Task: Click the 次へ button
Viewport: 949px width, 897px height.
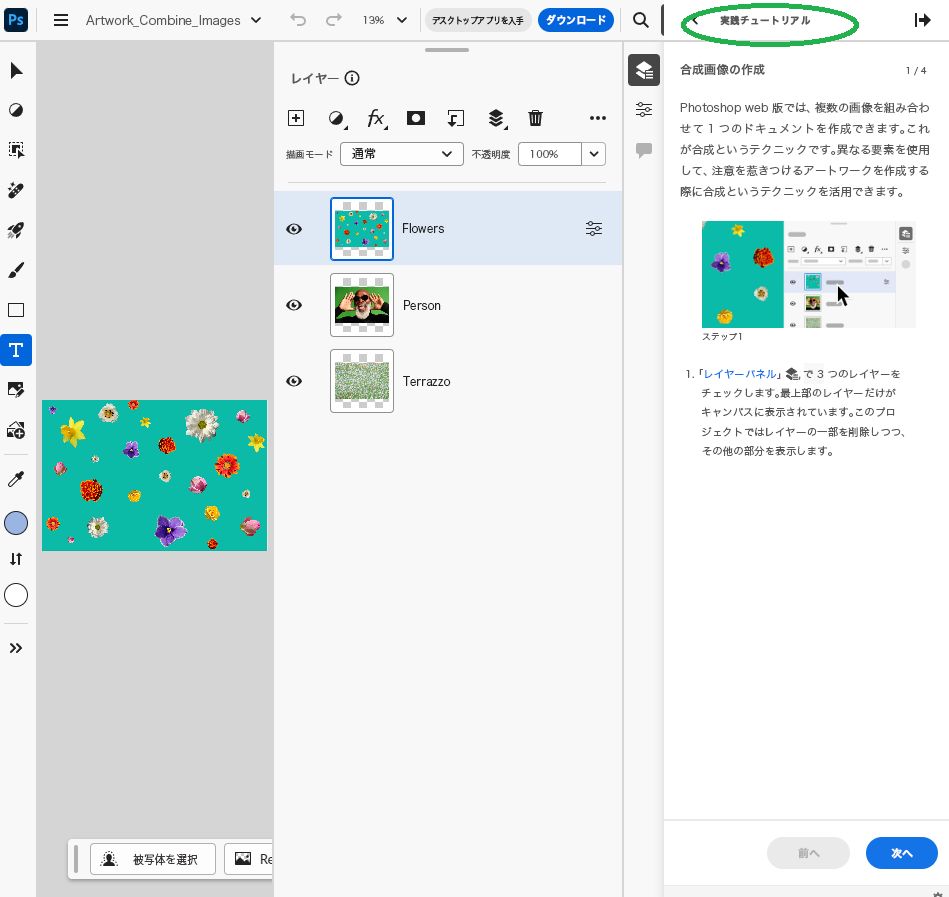Action: [902, 853]
